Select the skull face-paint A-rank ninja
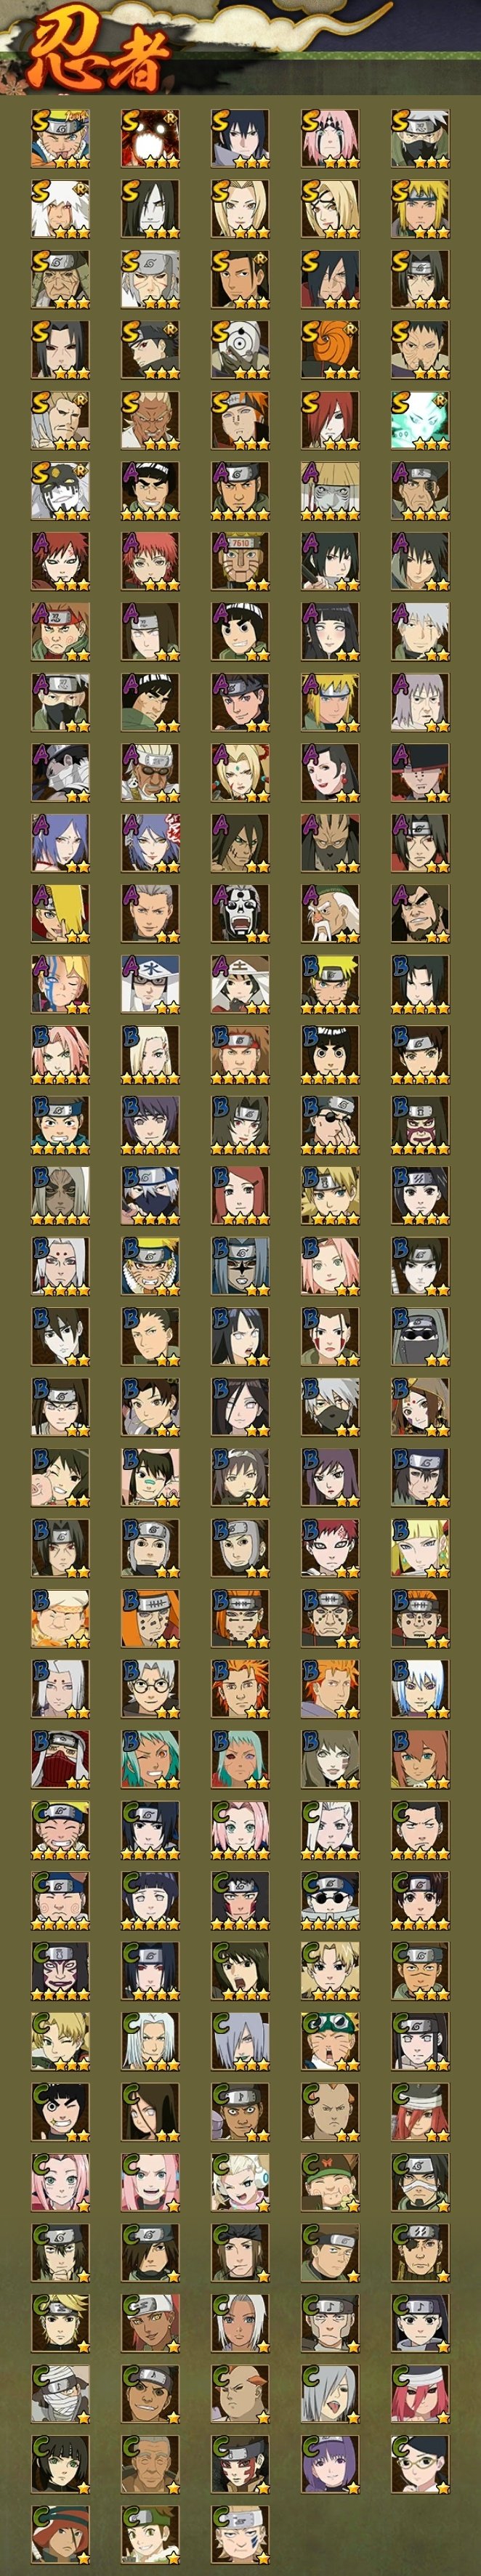Image resolution: width=481 pixels, height=2576 pixels. [240, 913]
